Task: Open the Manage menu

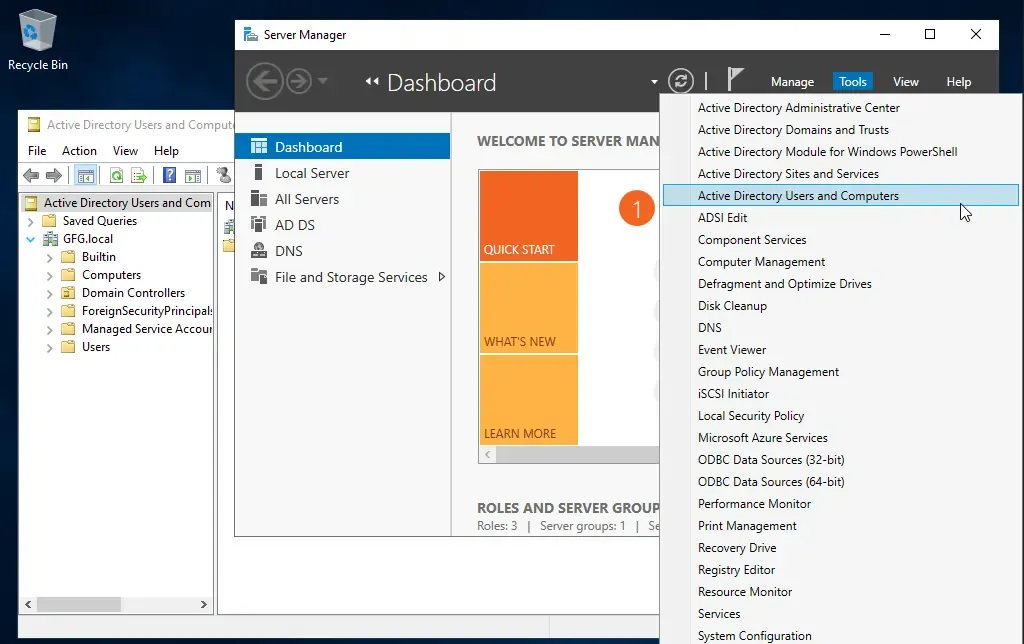Action: coord(792,82)
